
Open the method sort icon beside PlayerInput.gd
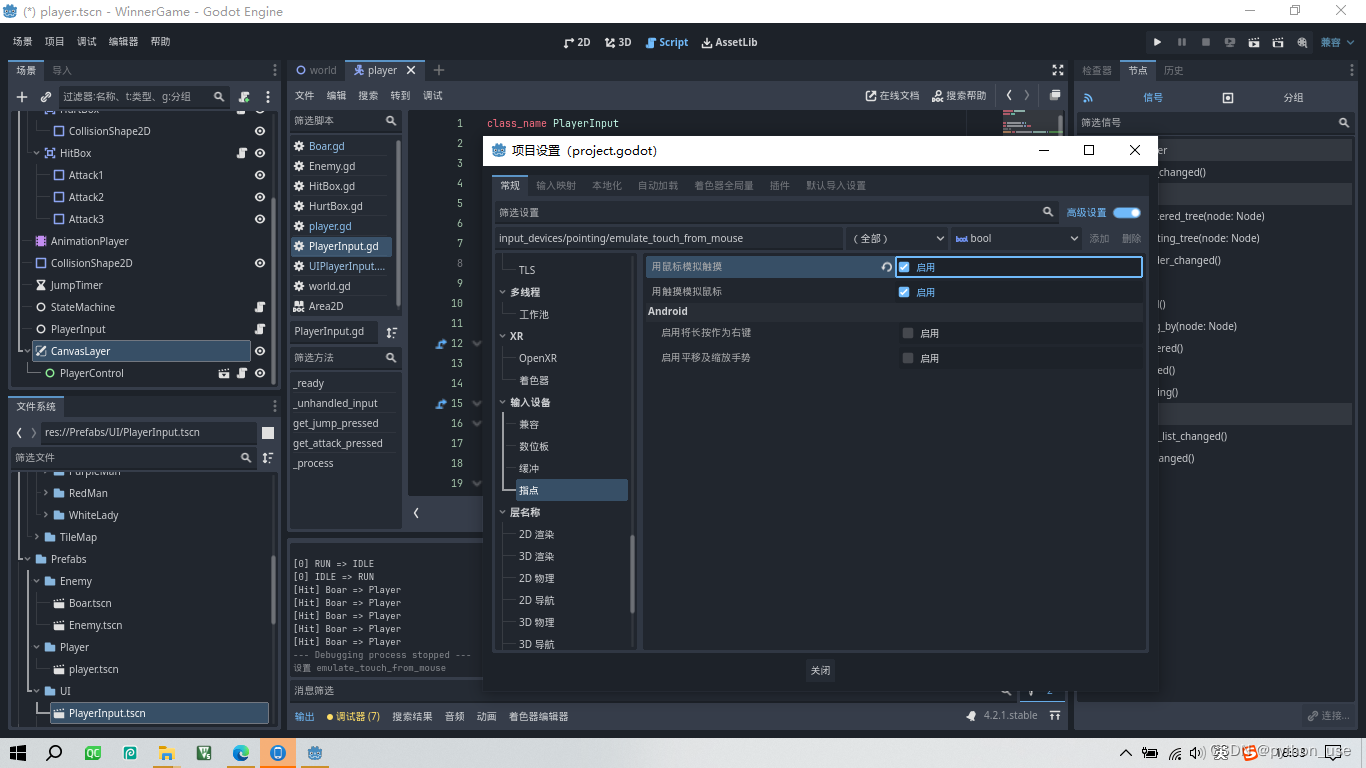[389, 331]
